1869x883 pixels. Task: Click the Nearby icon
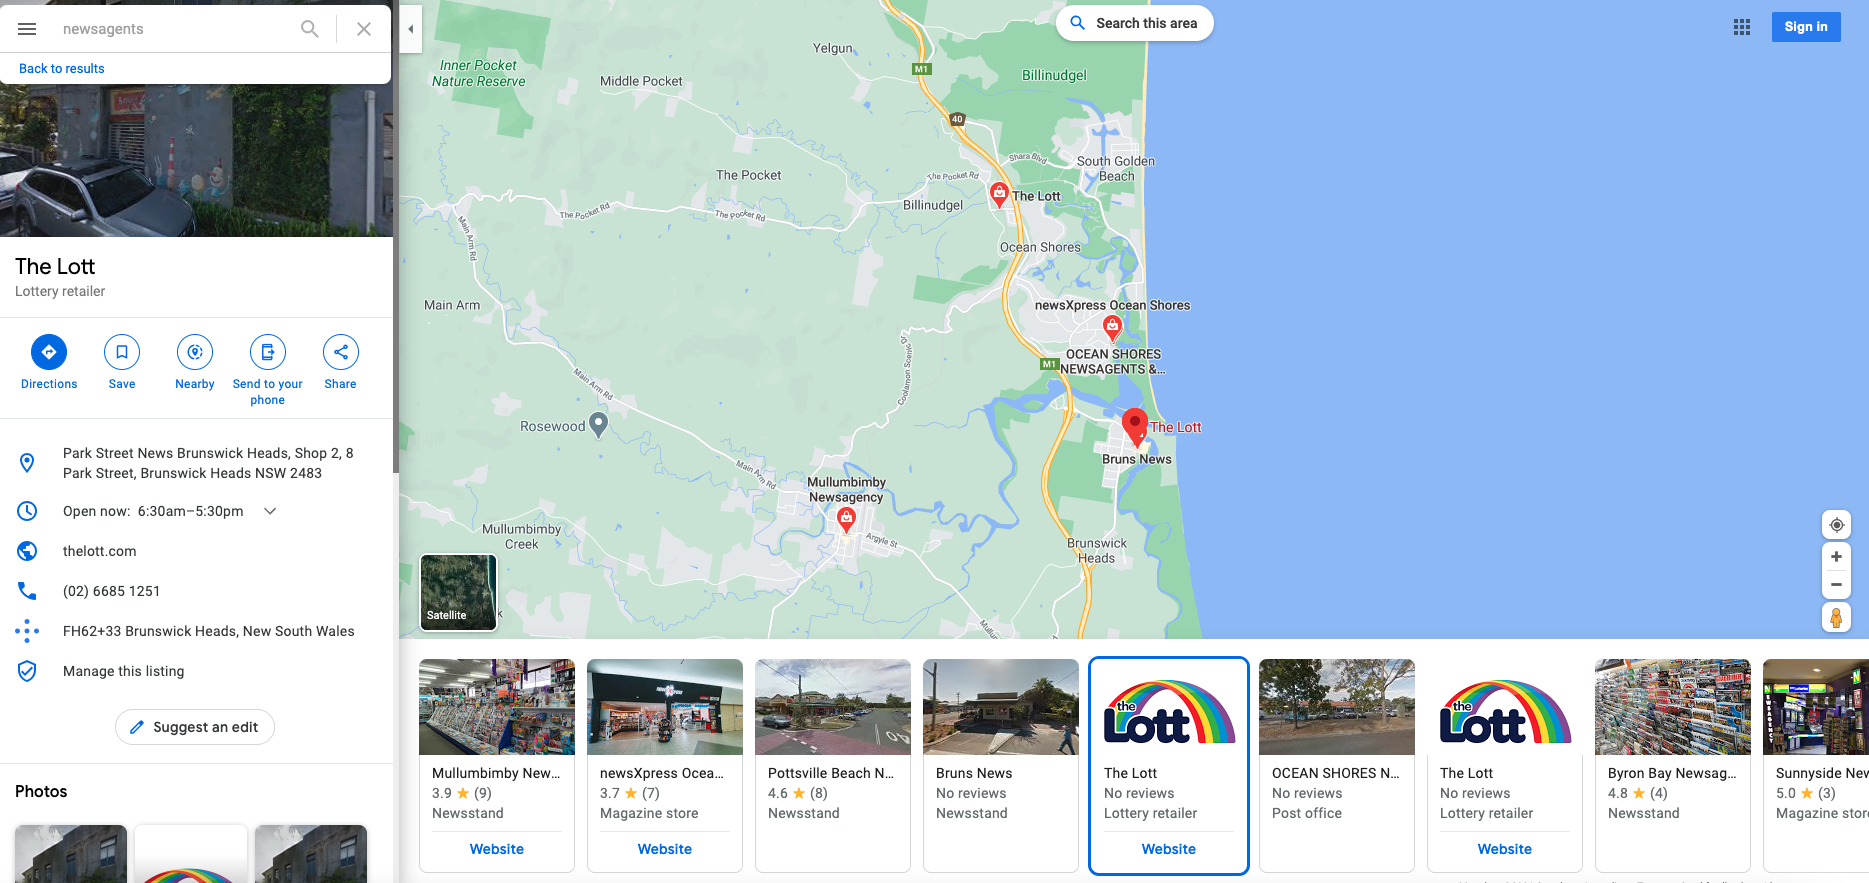[x=195, y=352]
